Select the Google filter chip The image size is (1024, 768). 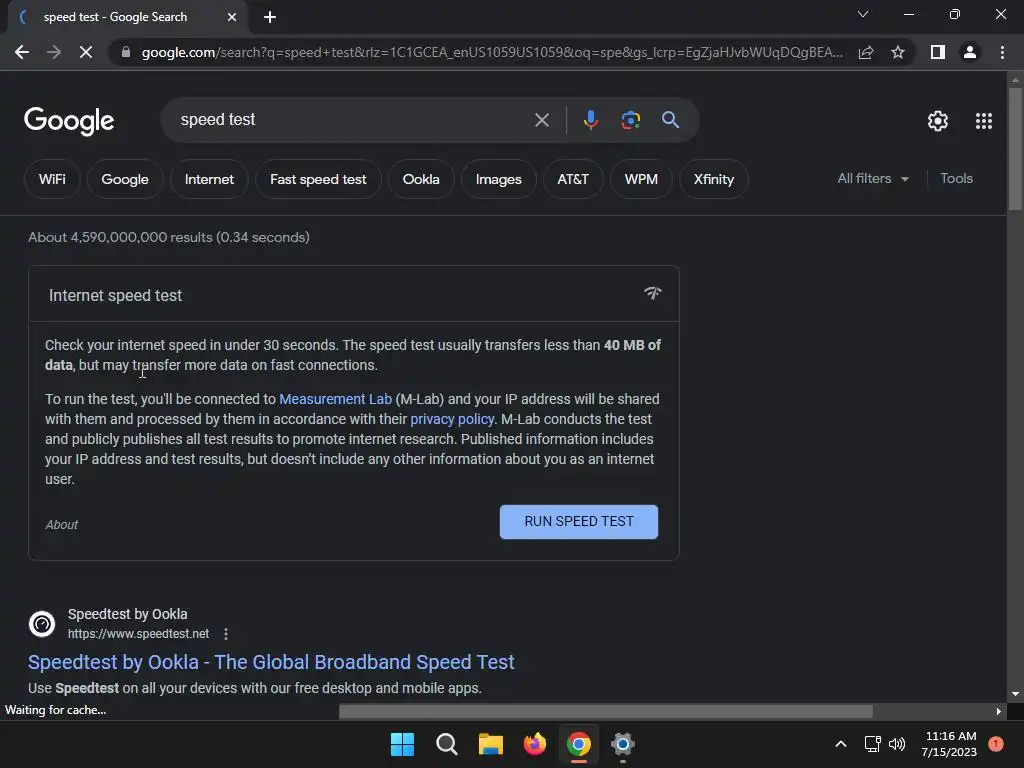coord(125,179)
